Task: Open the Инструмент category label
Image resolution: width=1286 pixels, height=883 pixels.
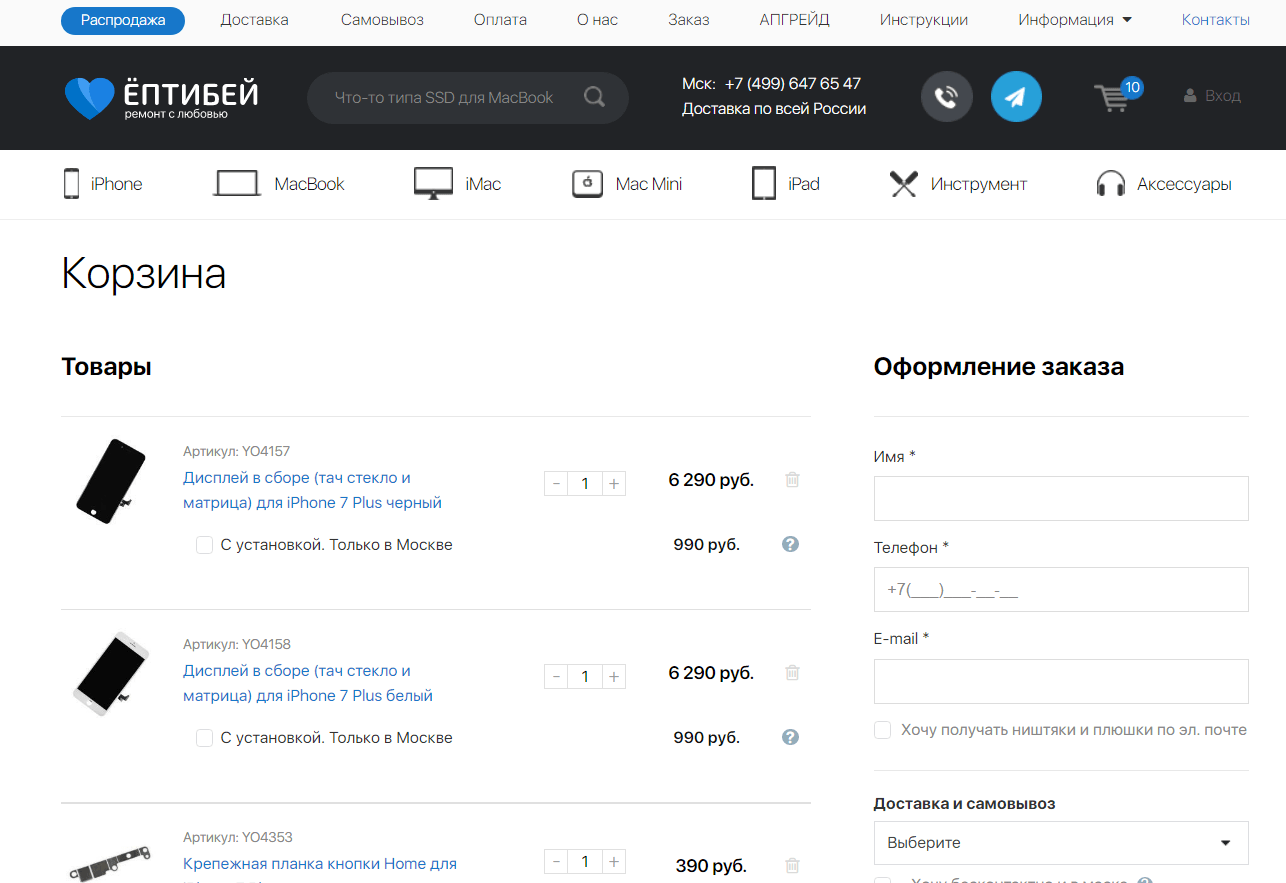Action: point(979,184)
